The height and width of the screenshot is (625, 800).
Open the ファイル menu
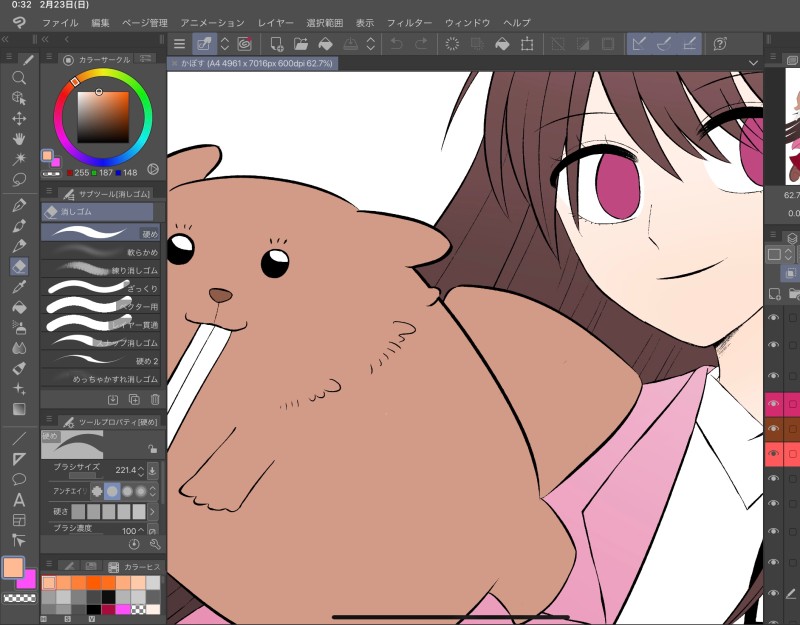point(60,23)
